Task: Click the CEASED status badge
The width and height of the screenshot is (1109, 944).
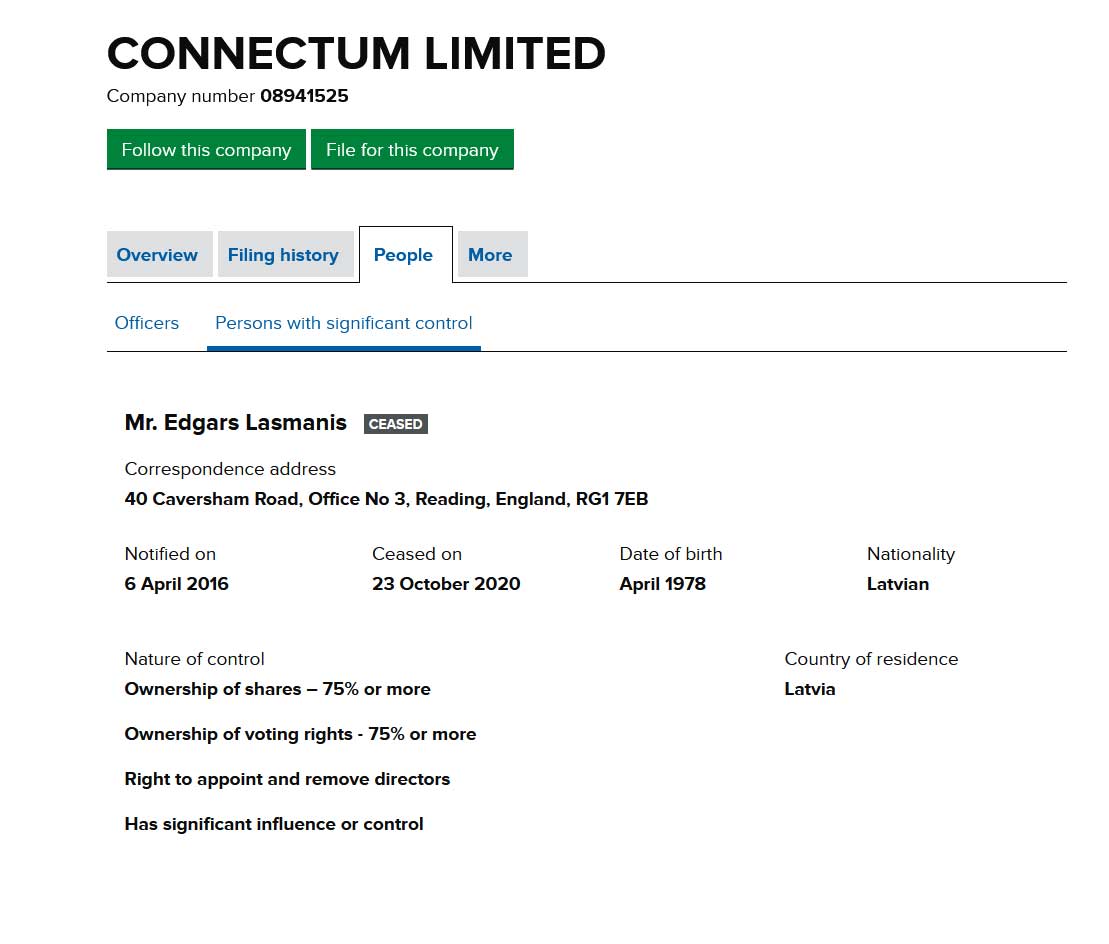Action: pyautogui.click(x=396, y=424)
